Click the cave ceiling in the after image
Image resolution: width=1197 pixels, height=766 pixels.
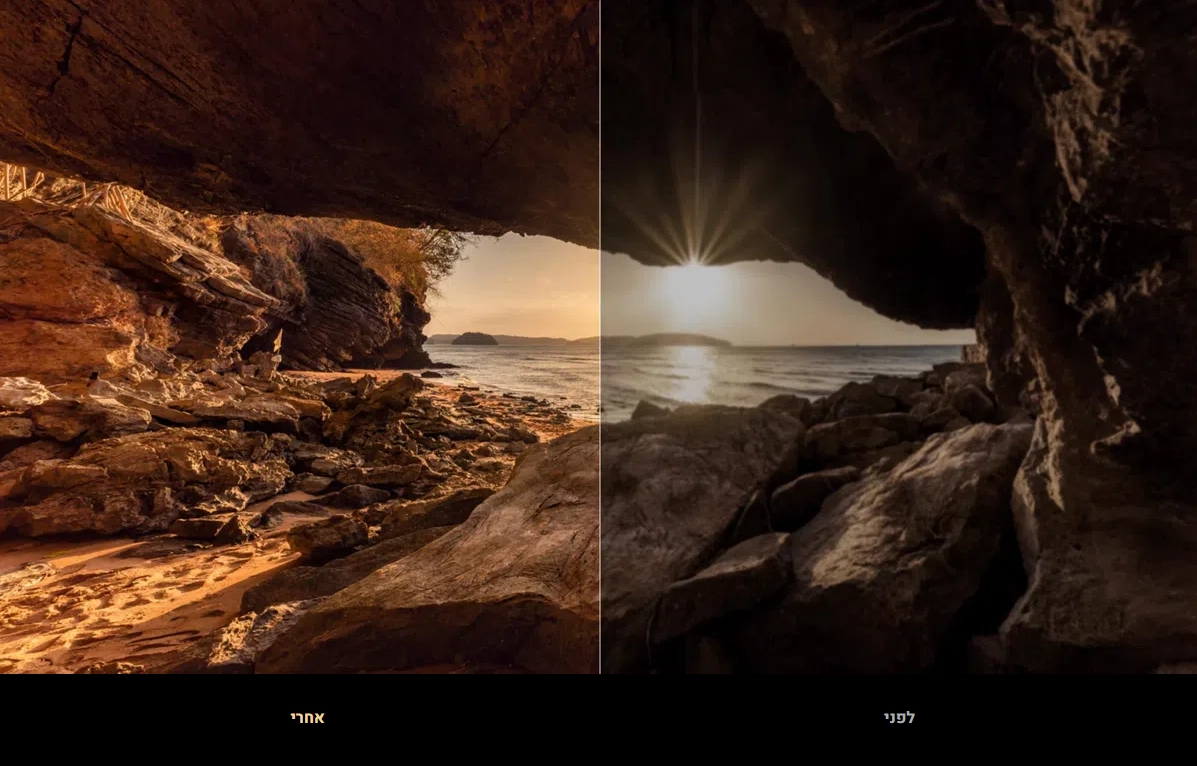point(300,100)
